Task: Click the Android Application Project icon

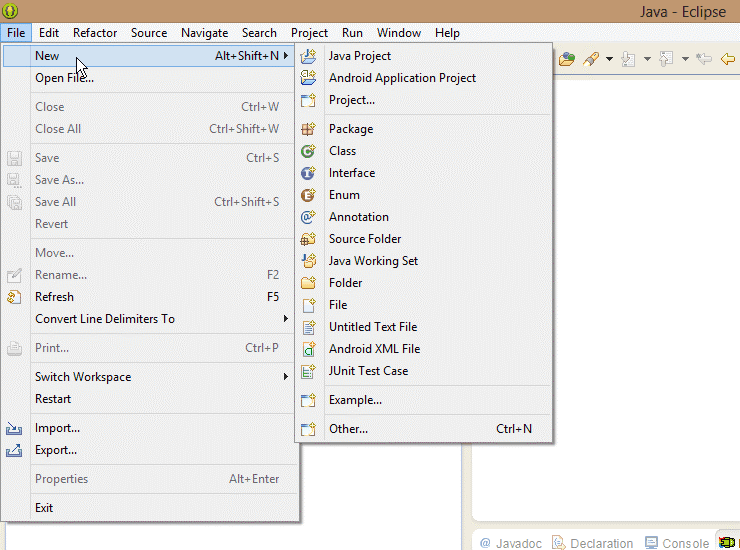Action: coord(308,78)
